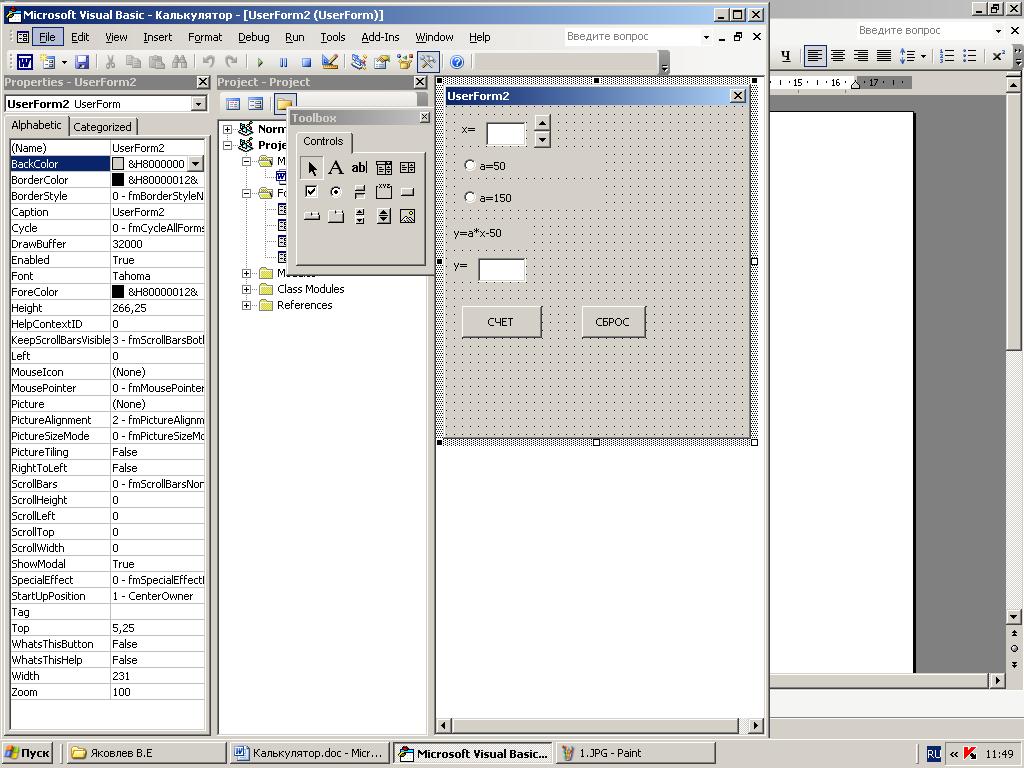The image size is (1024, 768).
Task: Click View Object icon in Project panel
Action: point(255,104)
